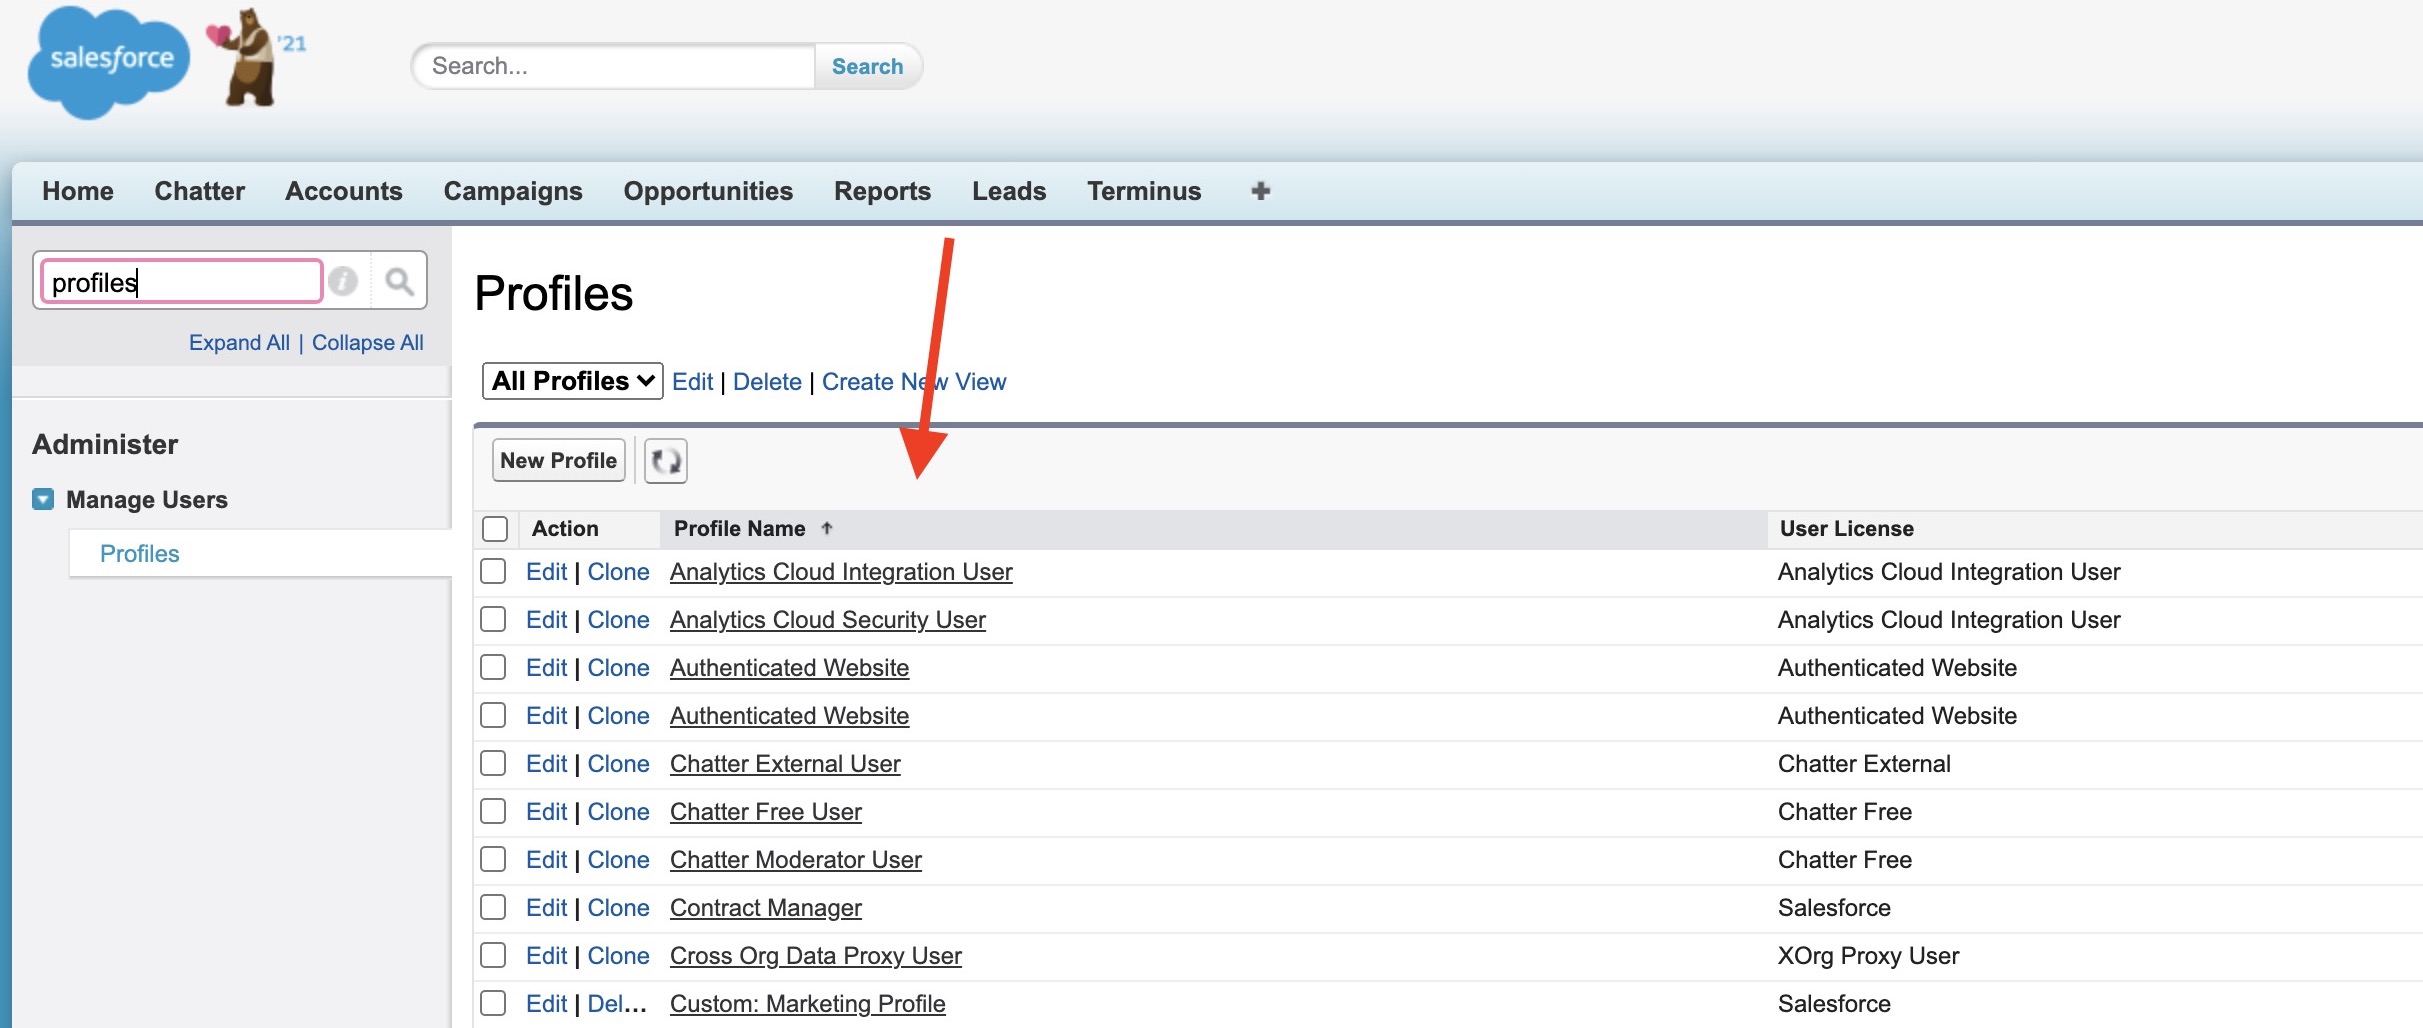
Task: Check the Custom: Marketing Profile checkbox
Action: point(493,1003)
